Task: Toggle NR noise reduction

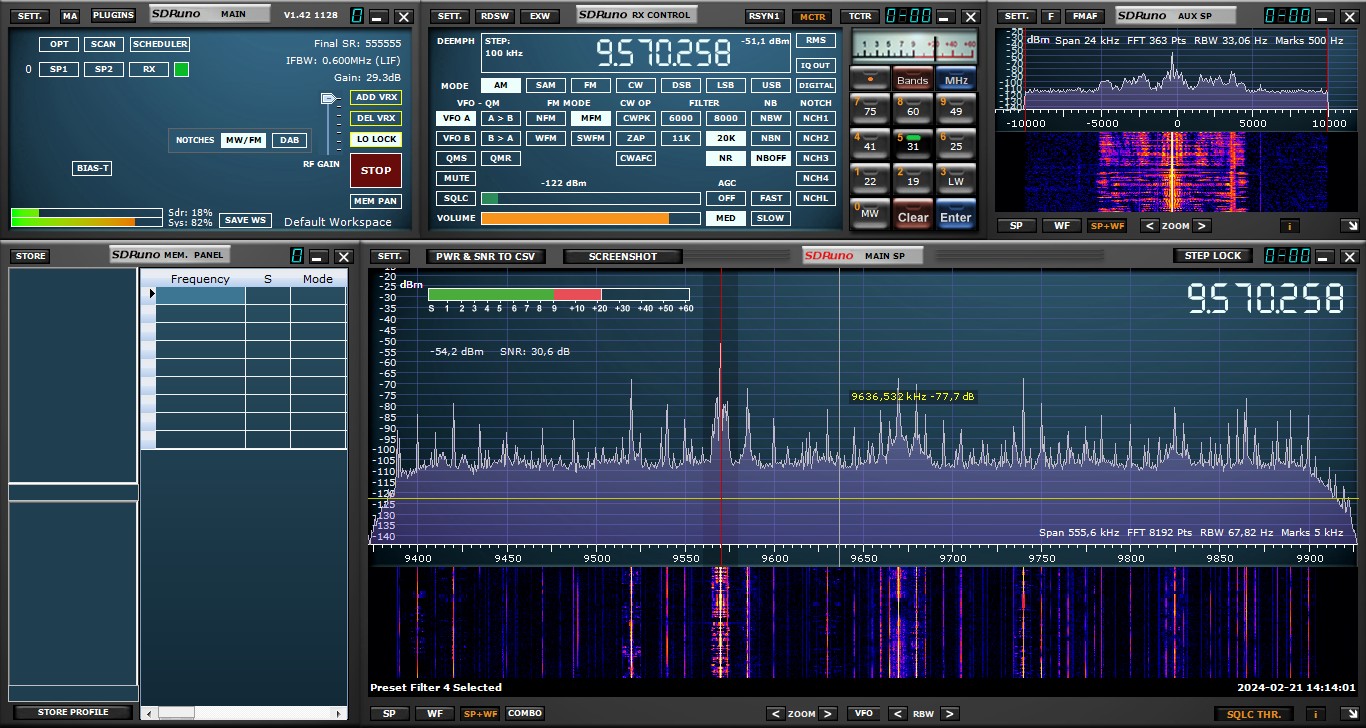Action: pyautogui.click(x=725, y=158)
